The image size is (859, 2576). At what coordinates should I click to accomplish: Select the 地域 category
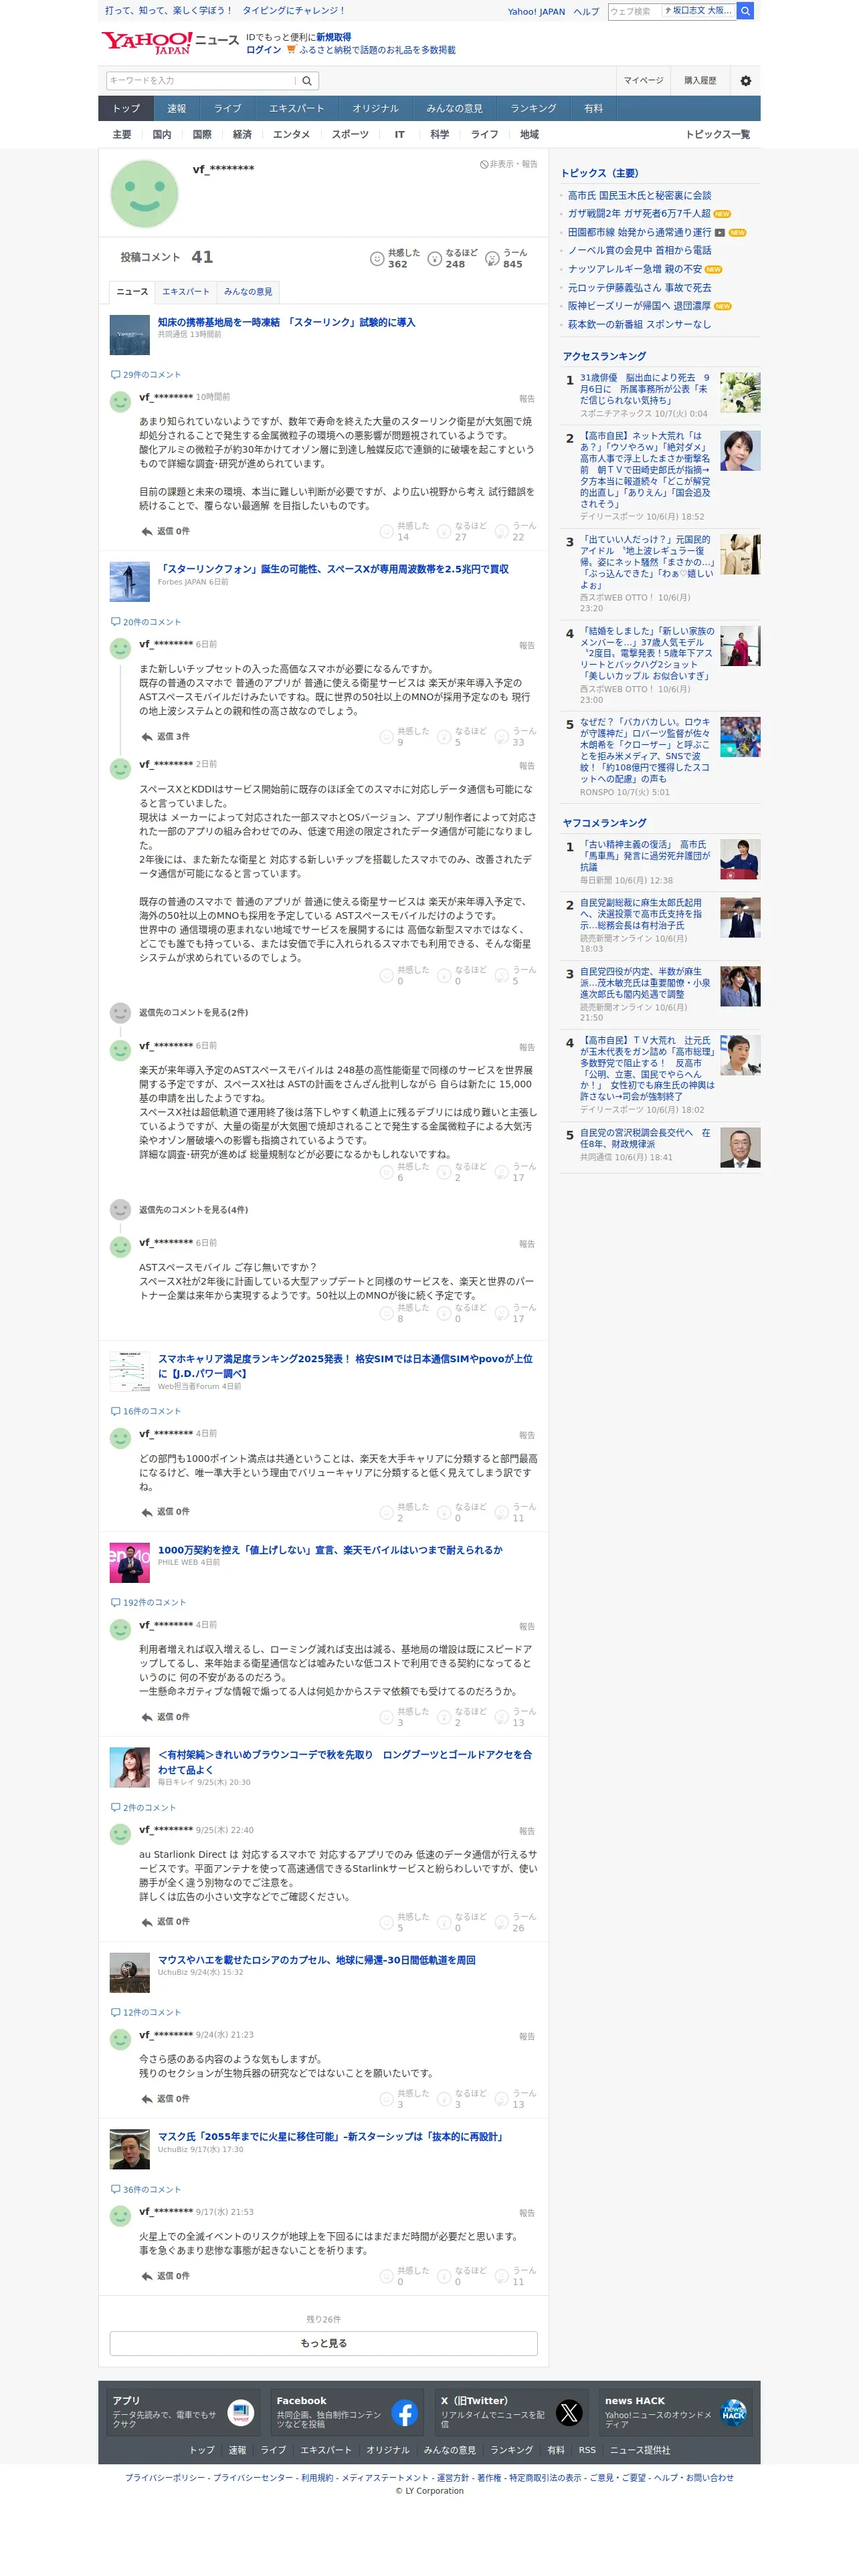coord(529,135)
